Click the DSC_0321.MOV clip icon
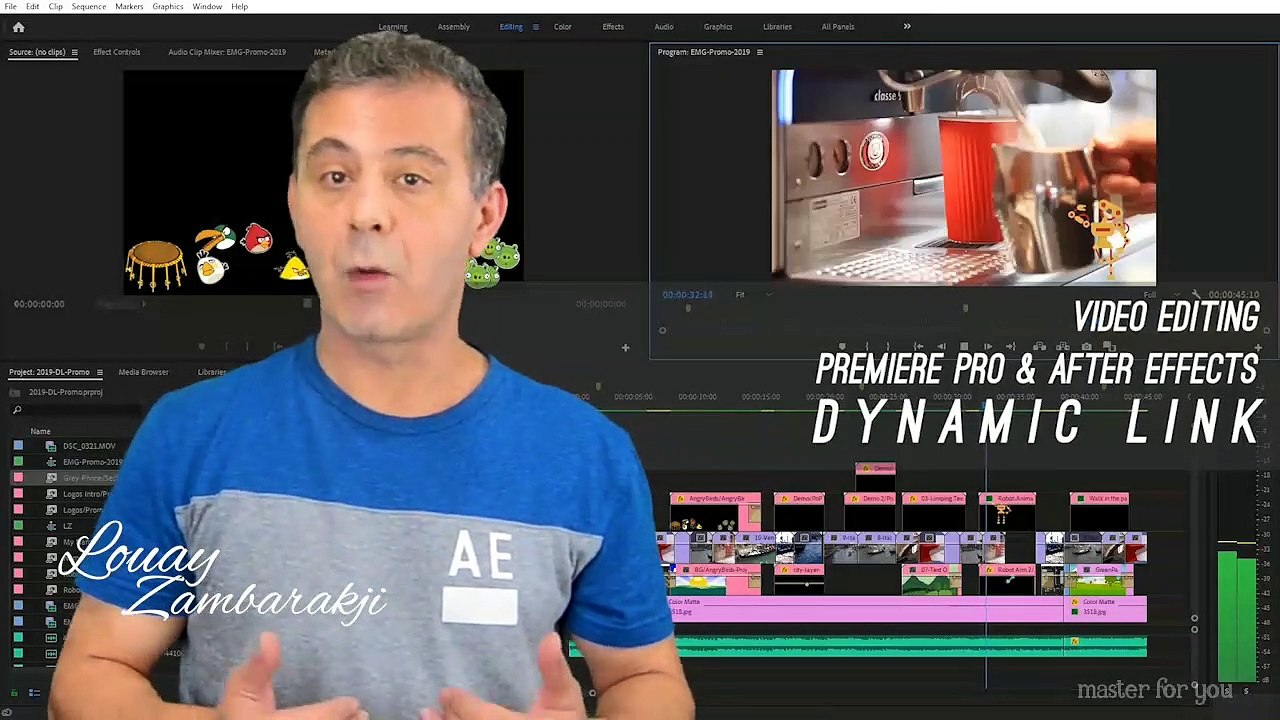Screen dimensions: 1280x720 (x=51, y=446)
